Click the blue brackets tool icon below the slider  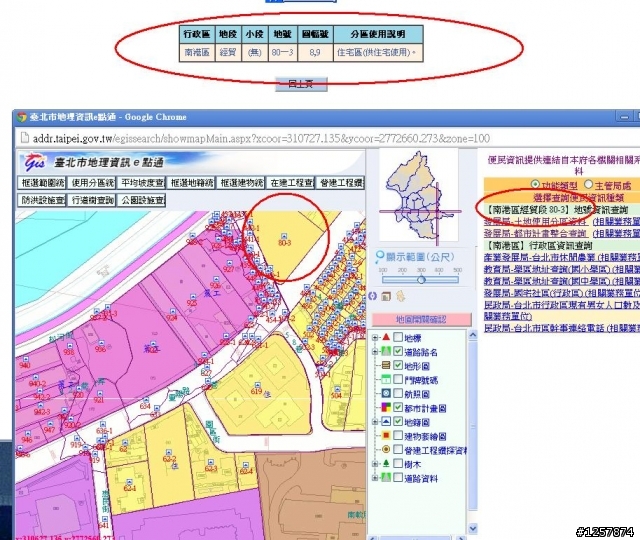pyautogui.click(x=372, y=296)
